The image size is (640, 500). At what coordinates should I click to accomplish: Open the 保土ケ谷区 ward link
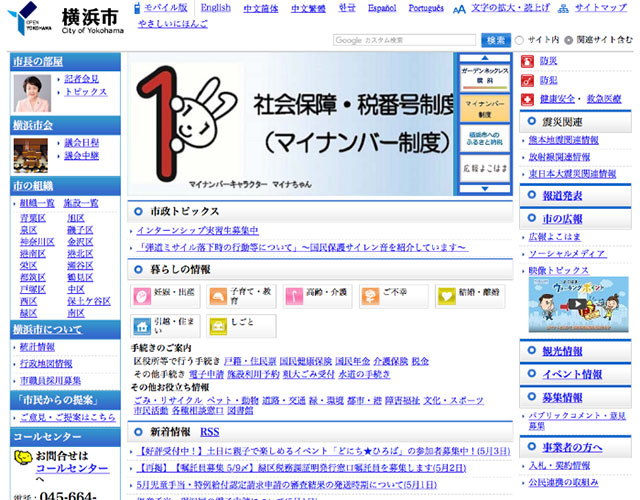tap(89, 301)
